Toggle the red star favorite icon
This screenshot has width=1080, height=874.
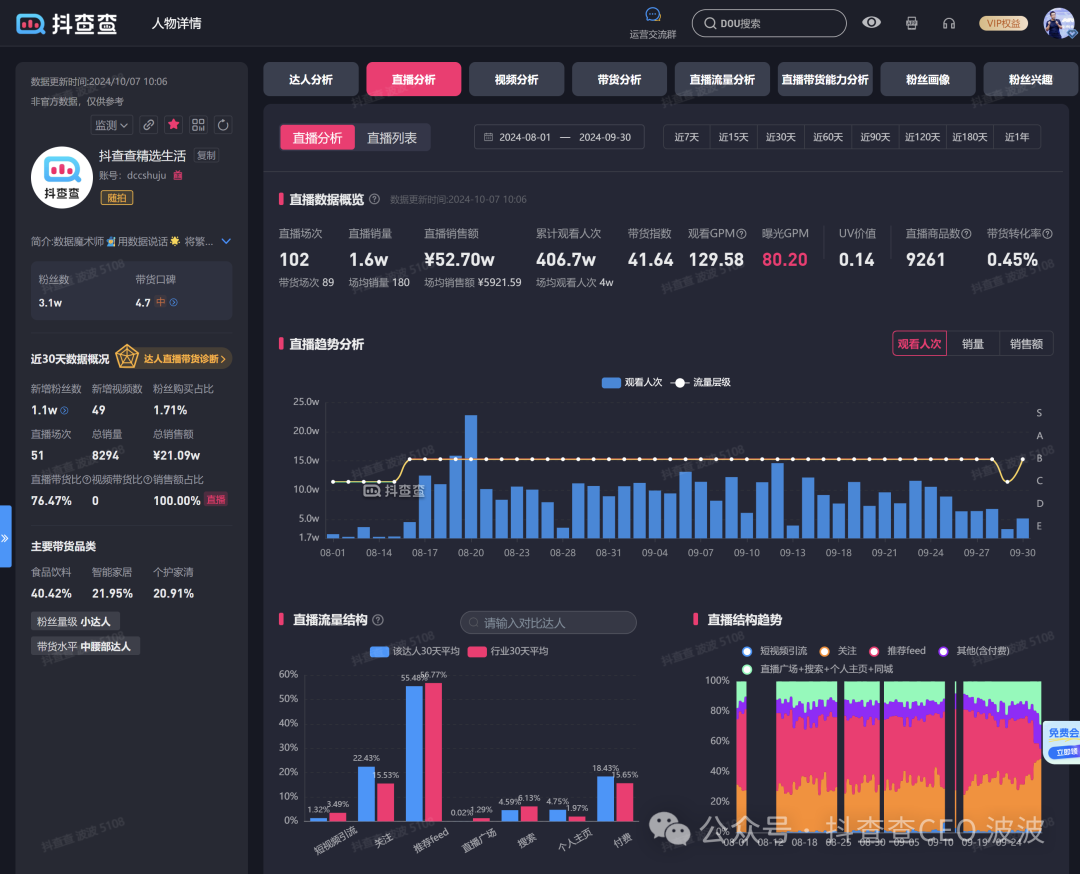(x=174, y=125)
